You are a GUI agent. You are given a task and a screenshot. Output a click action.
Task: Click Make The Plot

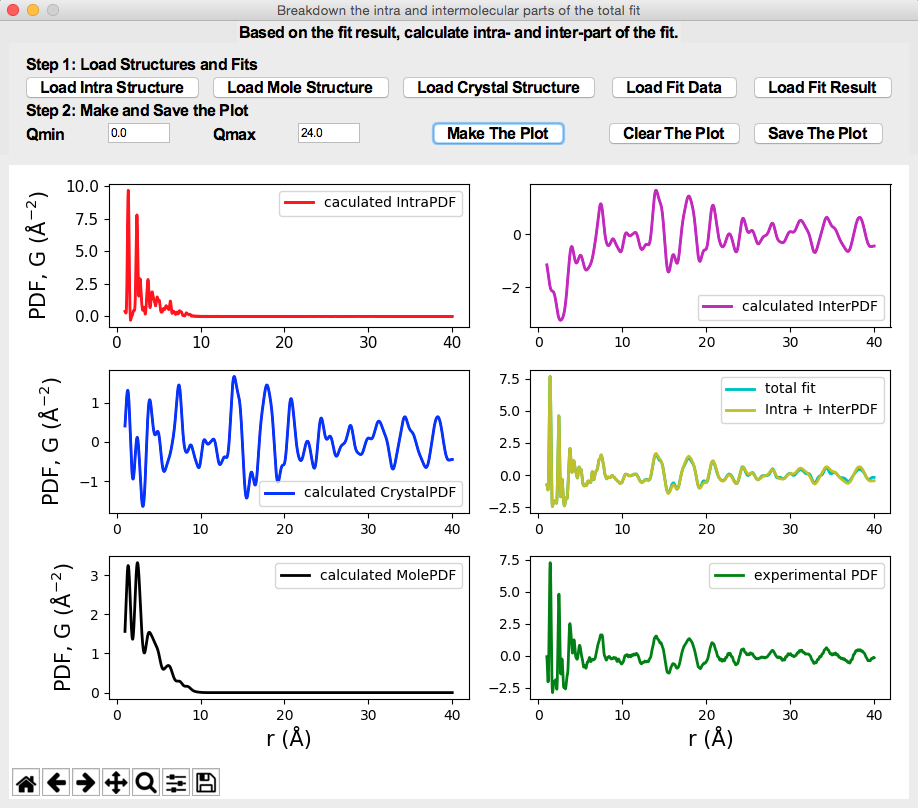(498, 133)
